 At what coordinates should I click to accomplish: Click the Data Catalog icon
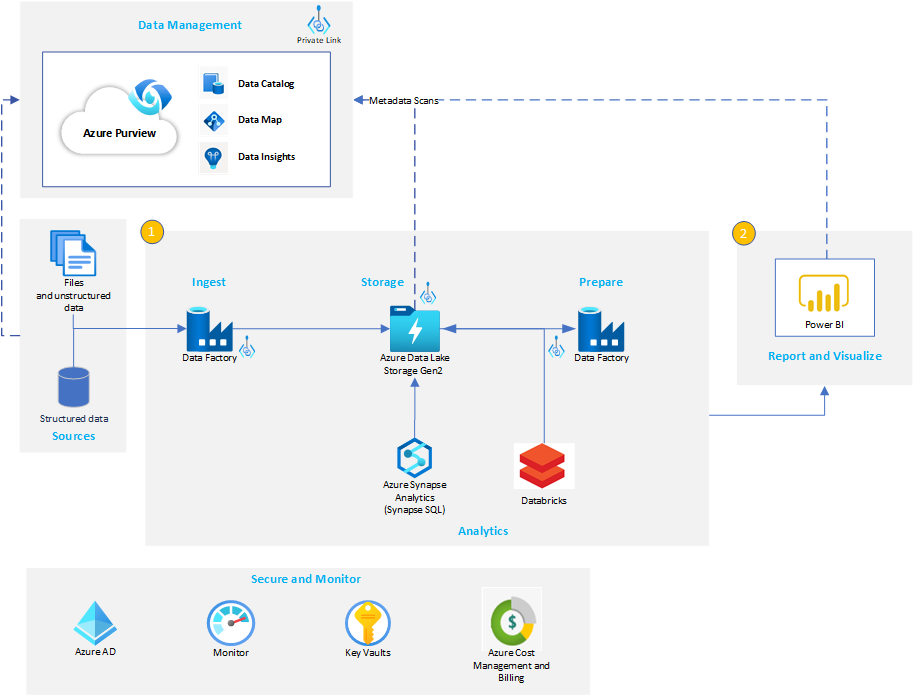(x=212, y=83)
